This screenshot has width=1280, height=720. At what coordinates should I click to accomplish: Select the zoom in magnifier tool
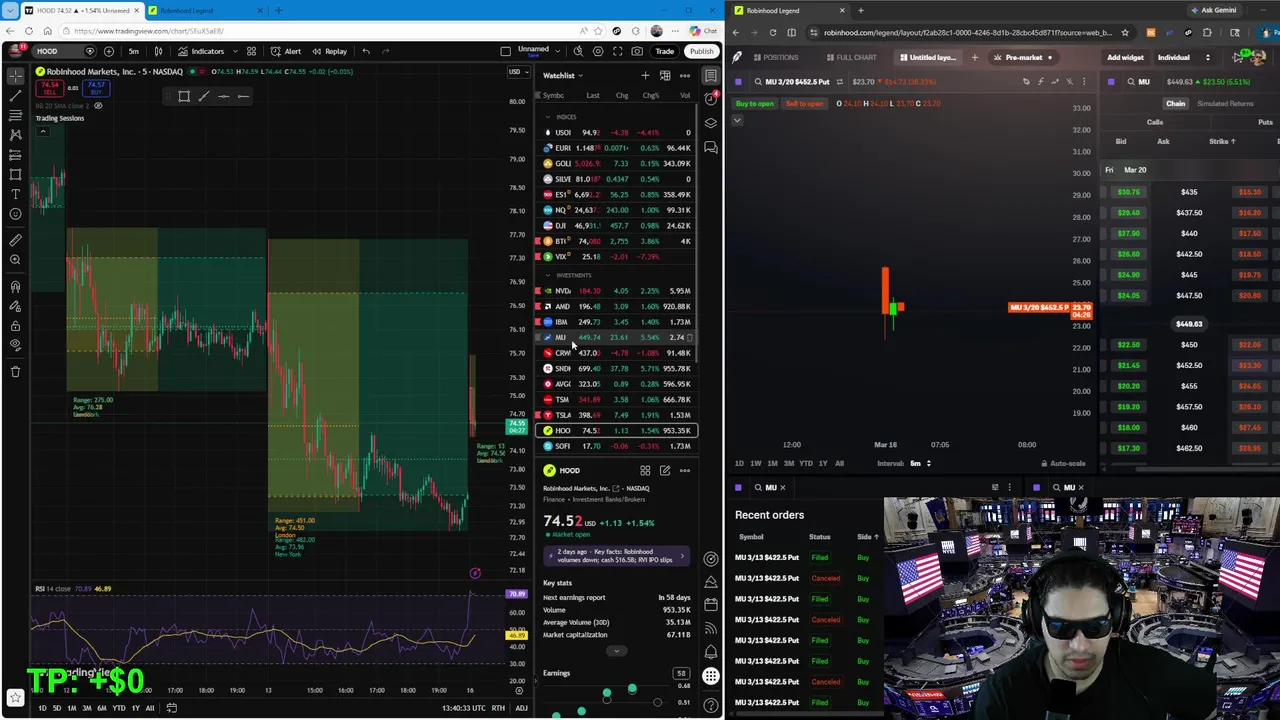15,260
